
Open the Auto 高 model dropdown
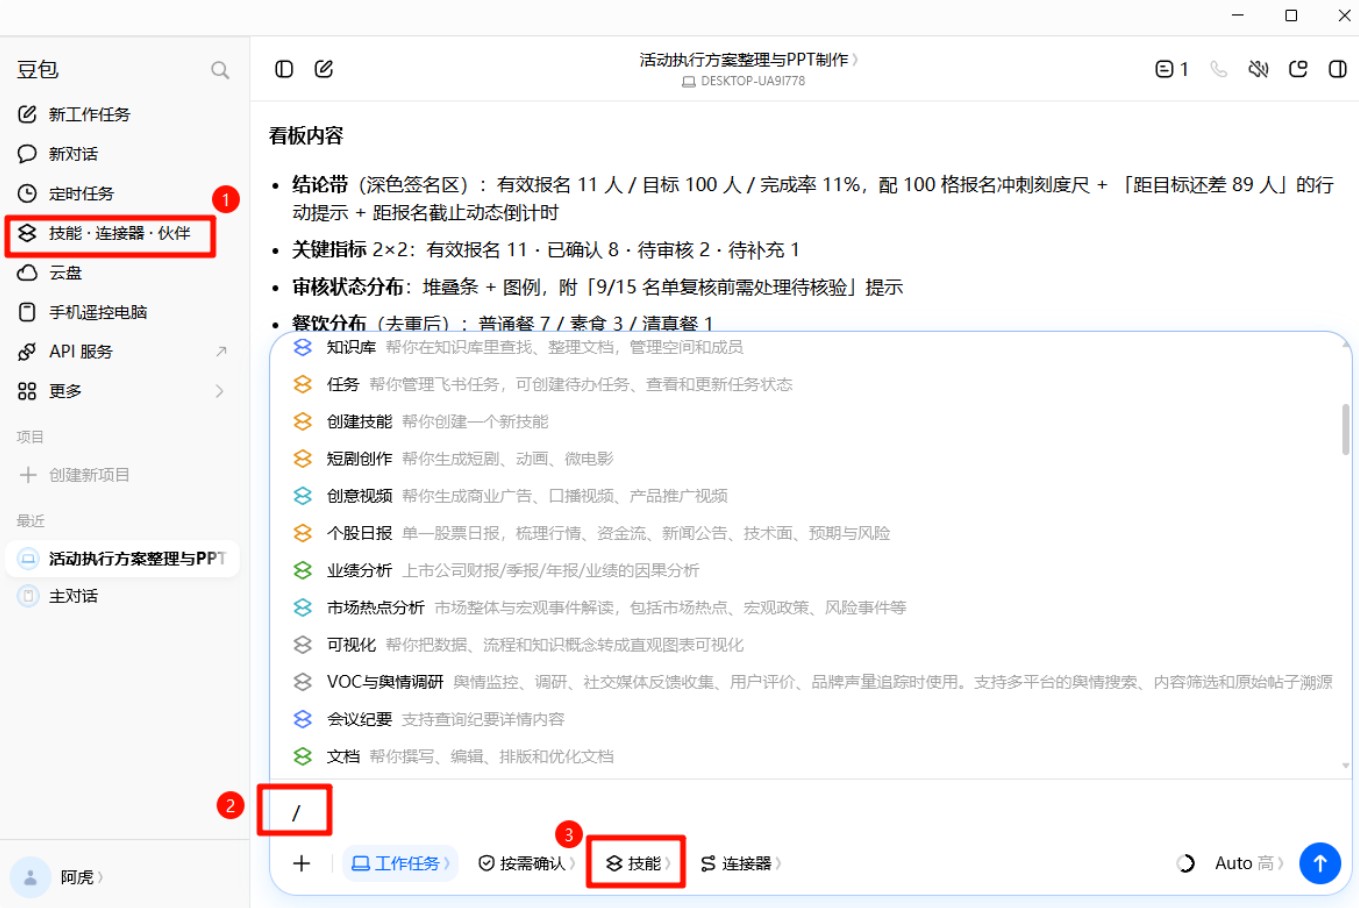click(x=1249, y=863)
